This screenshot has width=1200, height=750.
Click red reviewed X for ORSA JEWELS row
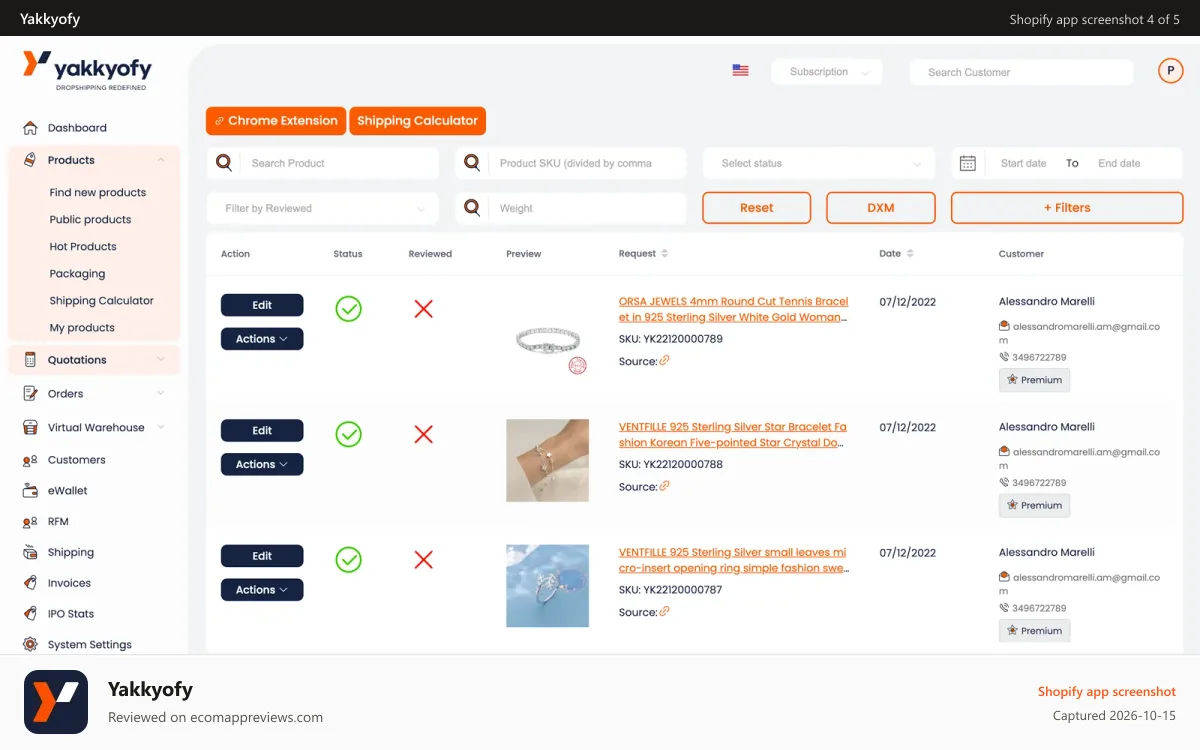coord(423,309)
